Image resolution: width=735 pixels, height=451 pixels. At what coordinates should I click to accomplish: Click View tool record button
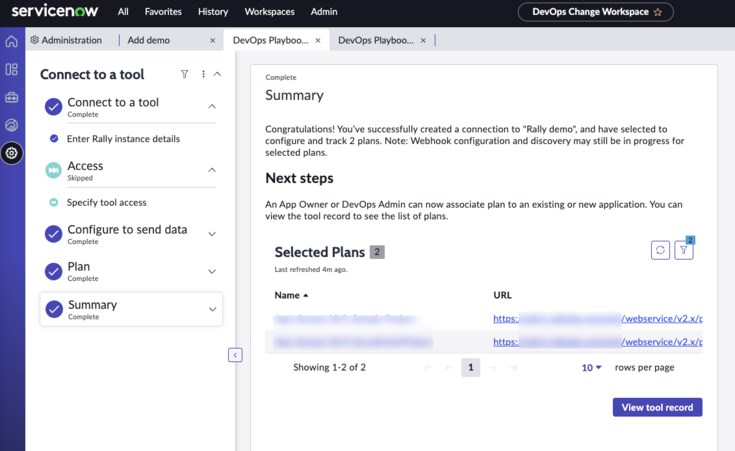tap(657, 407)
